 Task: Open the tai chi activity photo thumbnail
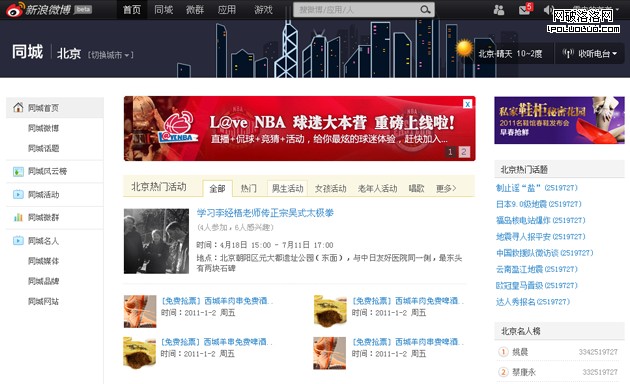pos(156,241)
